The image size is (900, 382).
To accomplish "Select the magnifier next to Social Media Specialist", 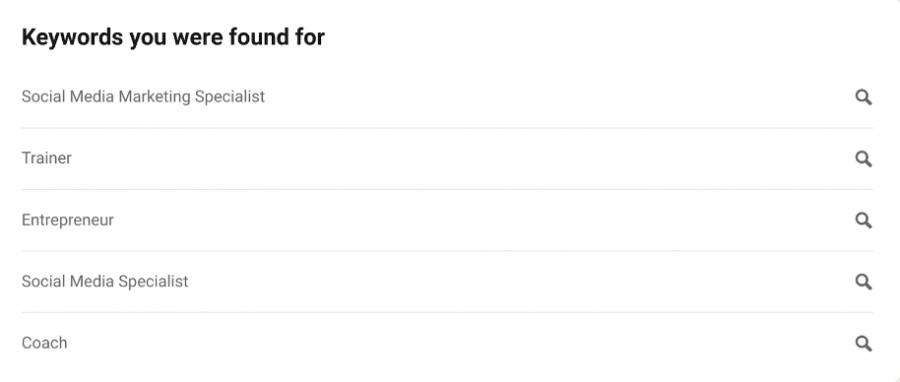I will pyautogui.click(x=863, y=282).
